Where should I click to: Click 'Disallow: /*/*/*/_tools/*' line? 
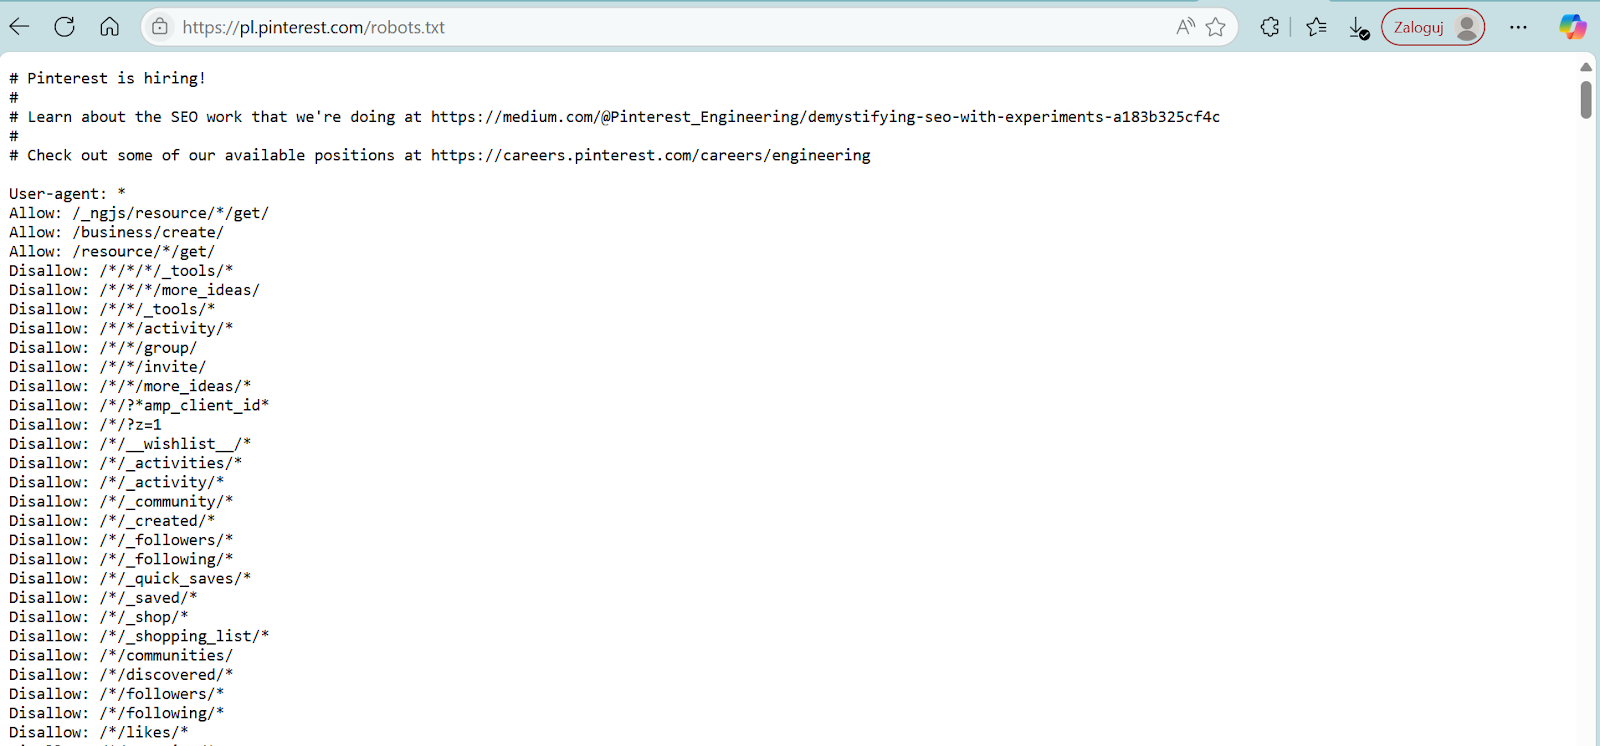[121, 271]
